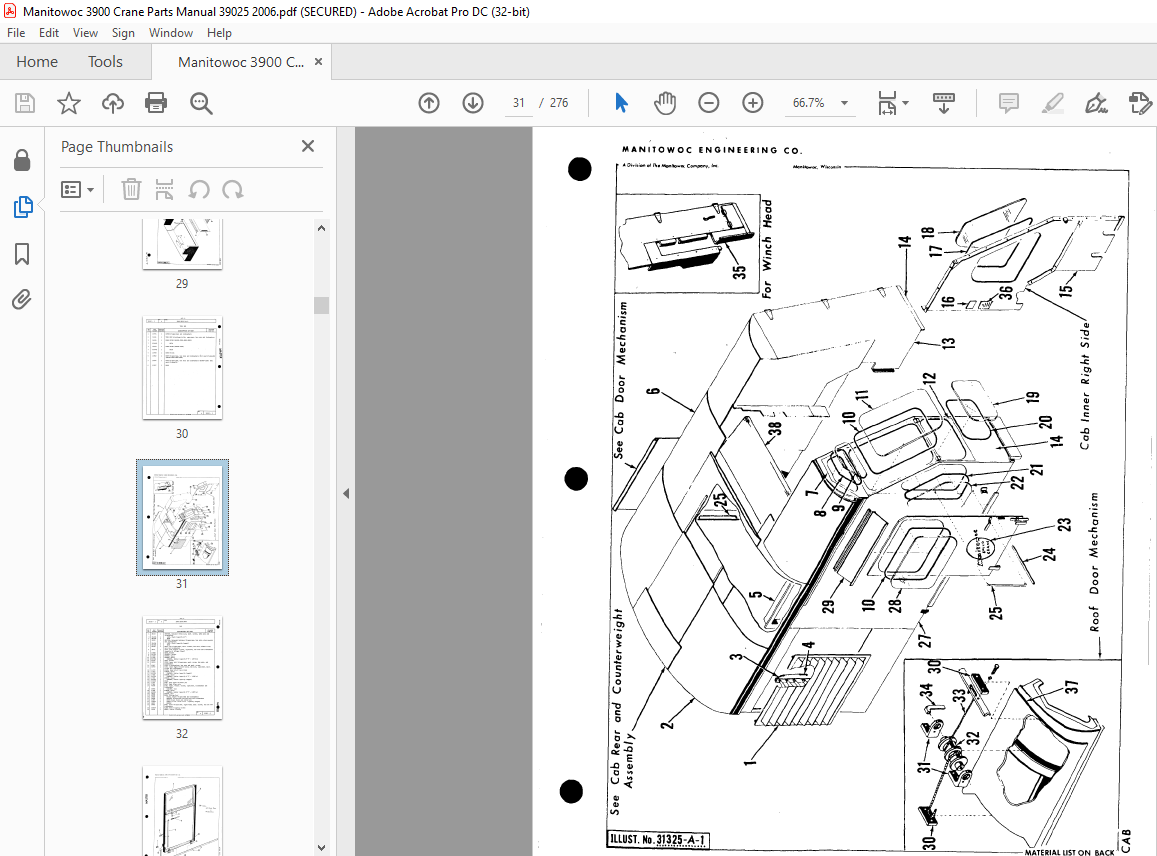This screenshot has width=1157, height=856.
Task: Open the Sign document pen tool
Action: tap(1096, 103)
